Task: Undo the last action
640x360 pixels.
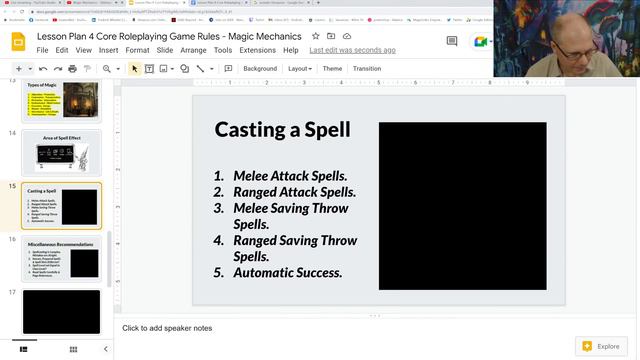Action: coord(43,69)
